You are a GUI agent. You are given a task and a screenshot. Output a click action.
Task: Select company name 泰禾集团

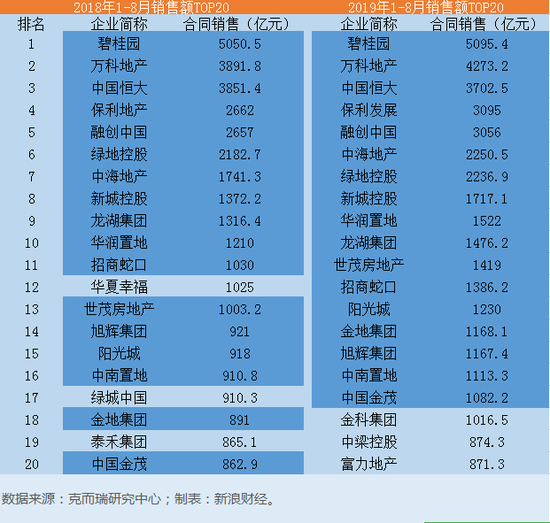click(119, 442)
